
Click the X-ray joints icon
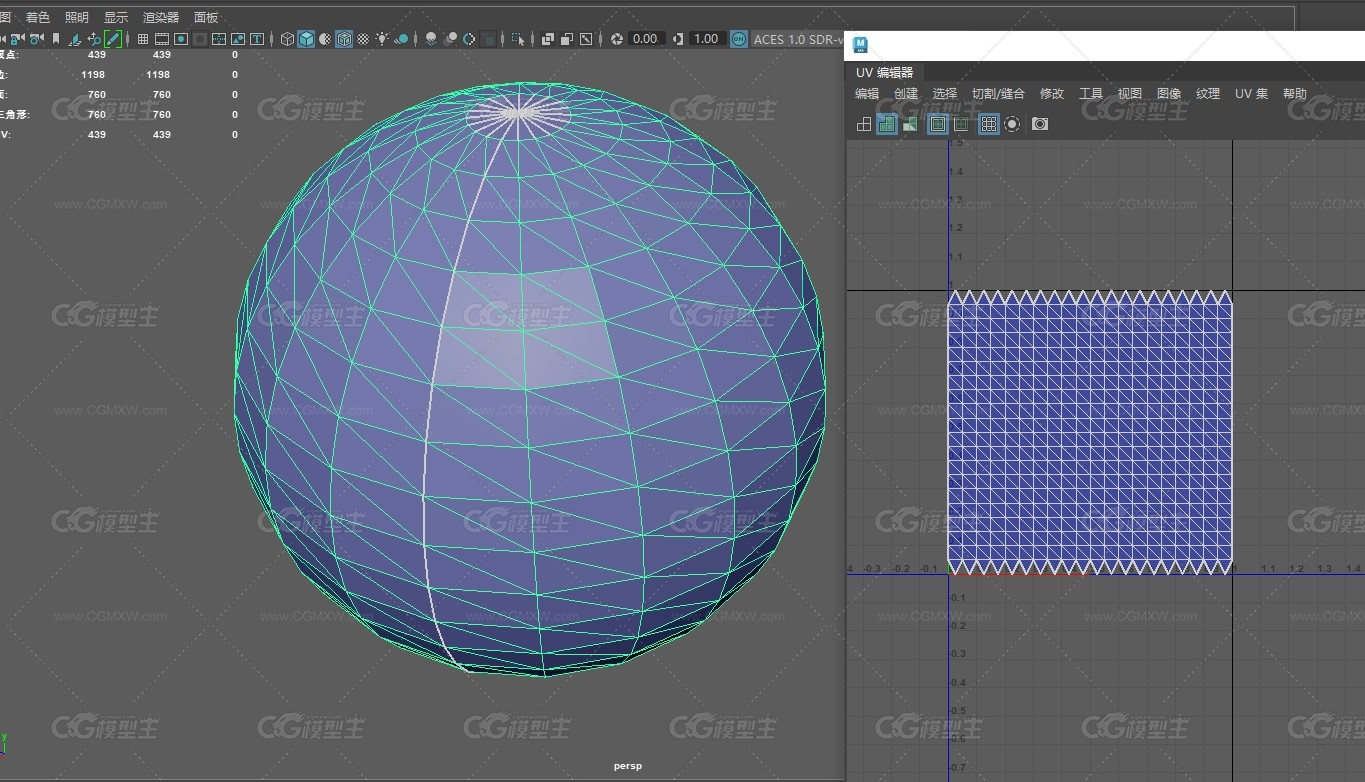tap(585, 39)
